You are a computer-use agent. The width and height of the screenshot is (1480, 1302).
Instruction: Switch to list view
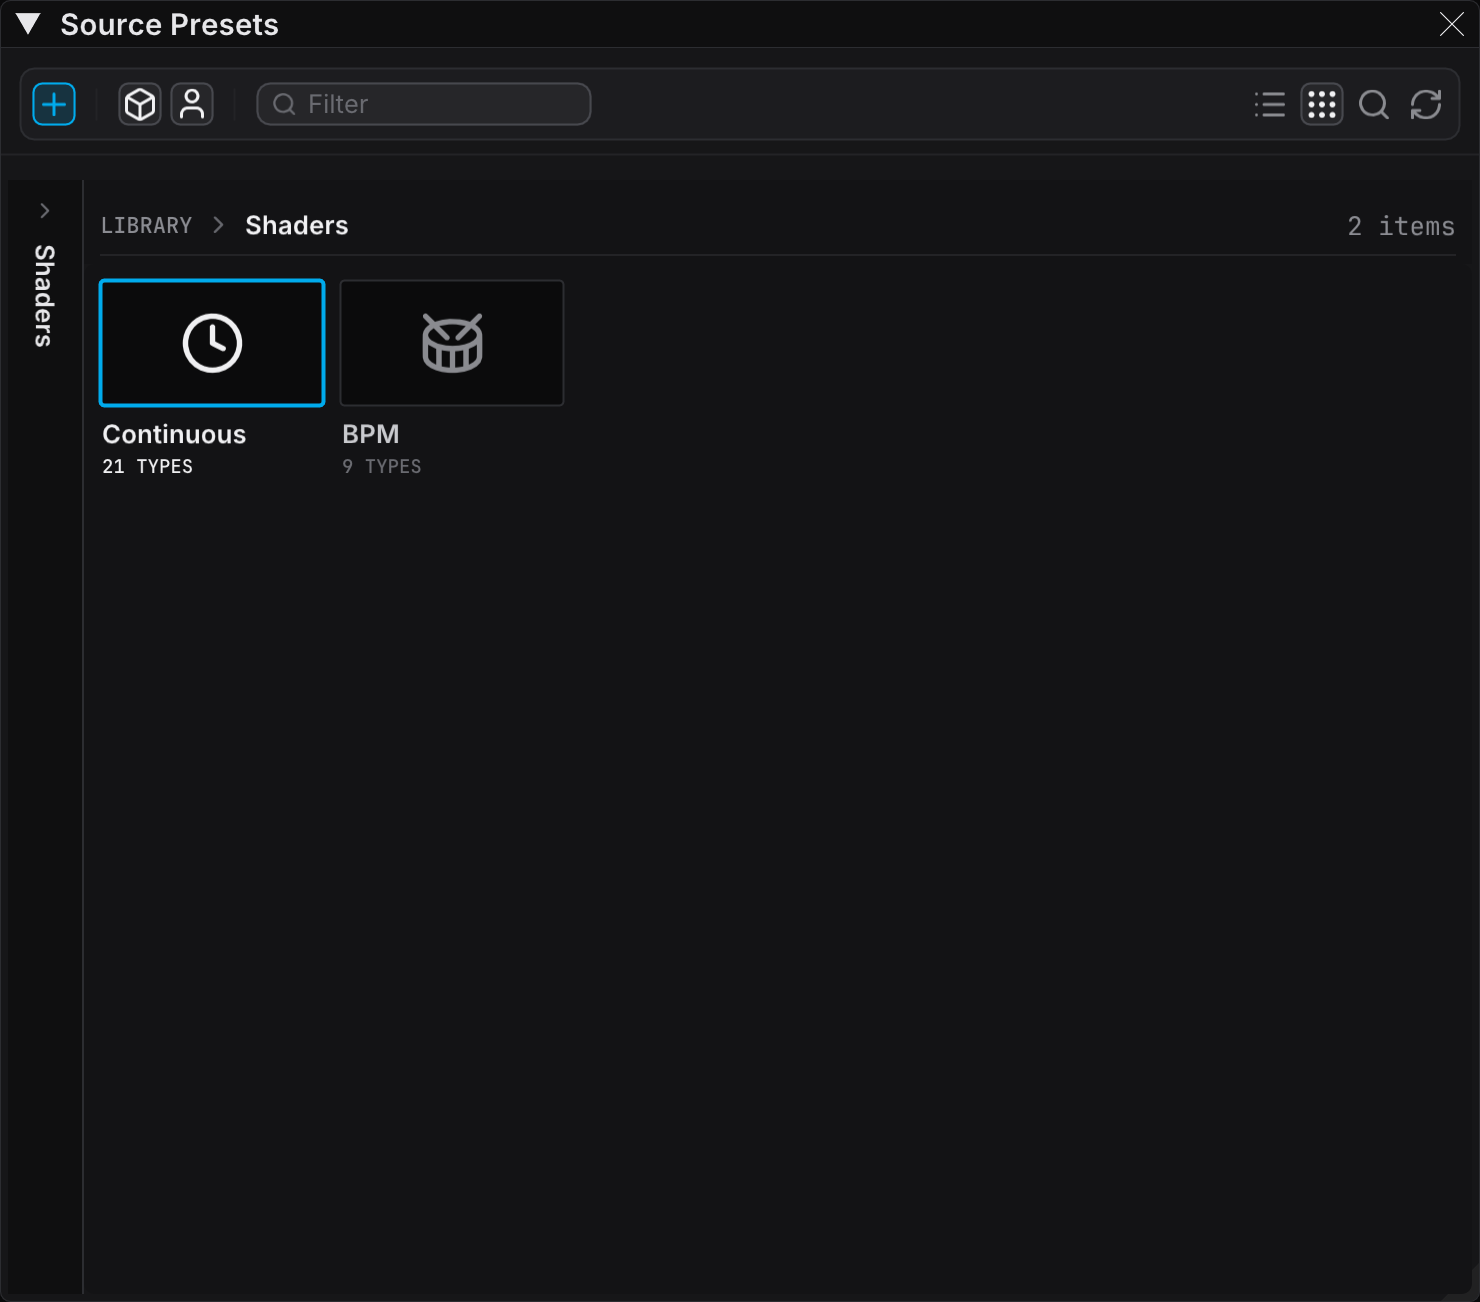coord(1270,104)
